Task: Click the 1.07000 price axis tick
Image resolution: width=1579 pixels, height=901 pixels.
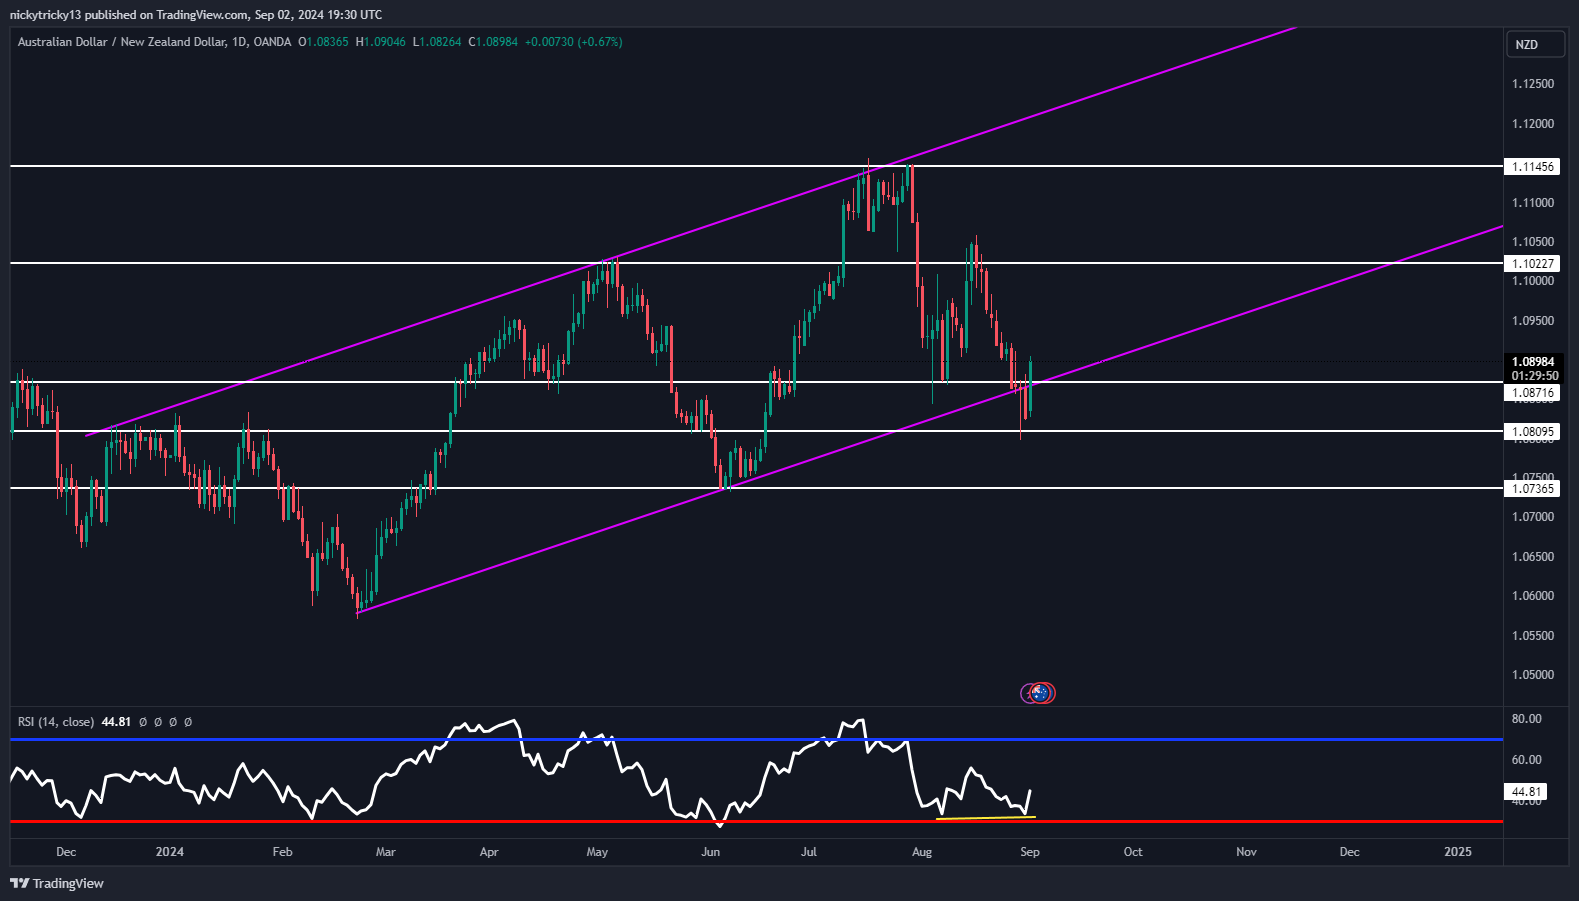Action: point(1533,517)
